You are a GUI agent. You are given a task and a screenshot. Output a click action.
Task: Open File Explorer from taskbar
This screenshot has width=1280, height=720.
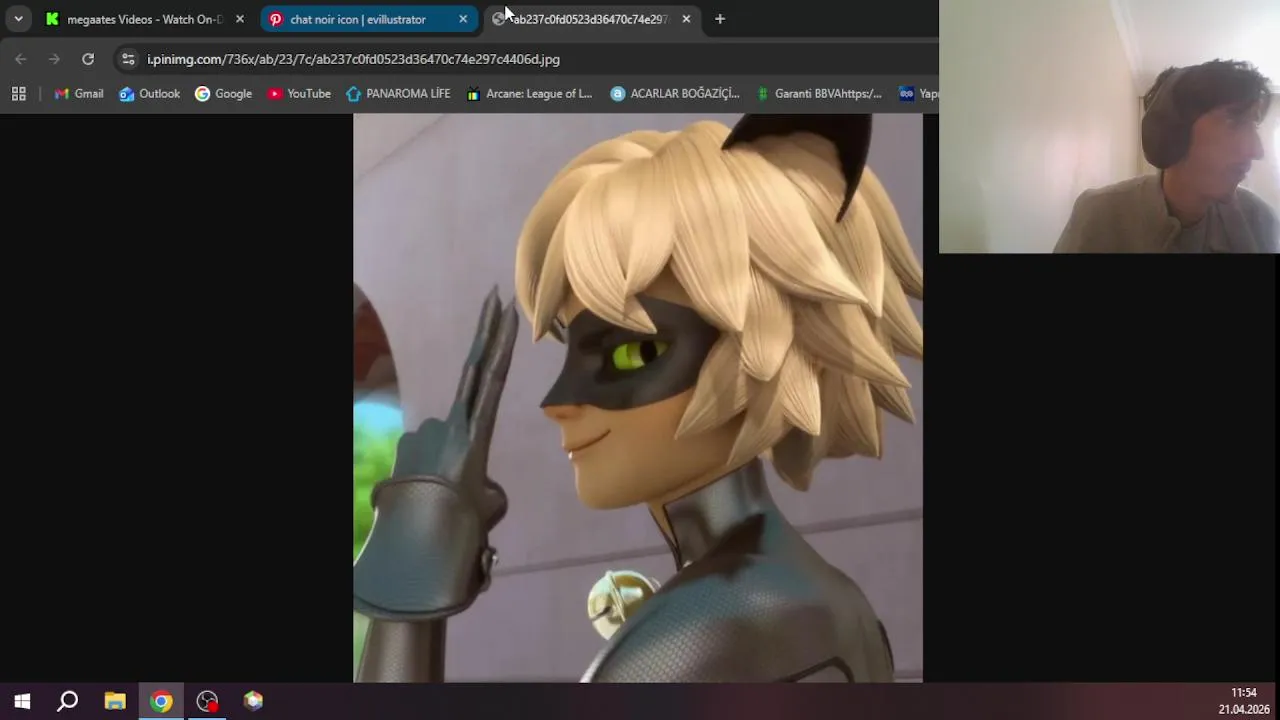tap(115, 701)
